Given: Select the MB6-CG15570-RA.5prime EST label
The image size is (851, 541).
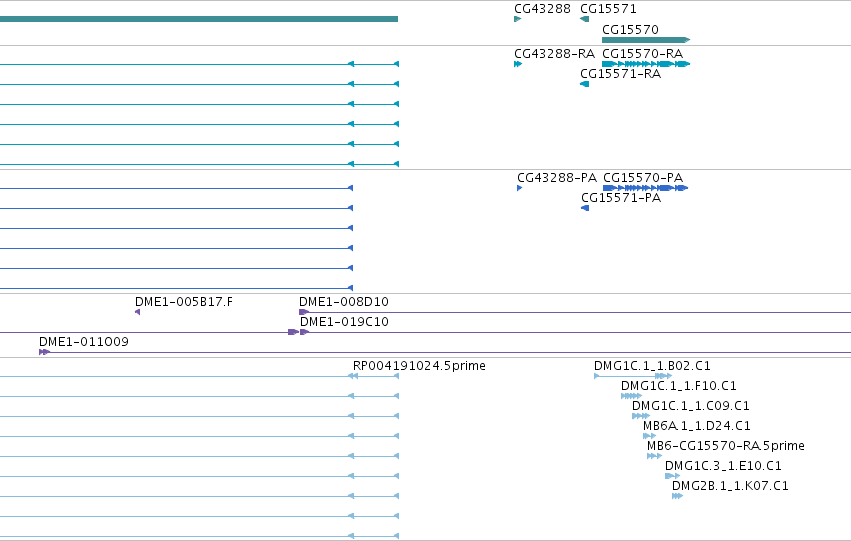Looking at the screenshot, I should pos(726,446).
